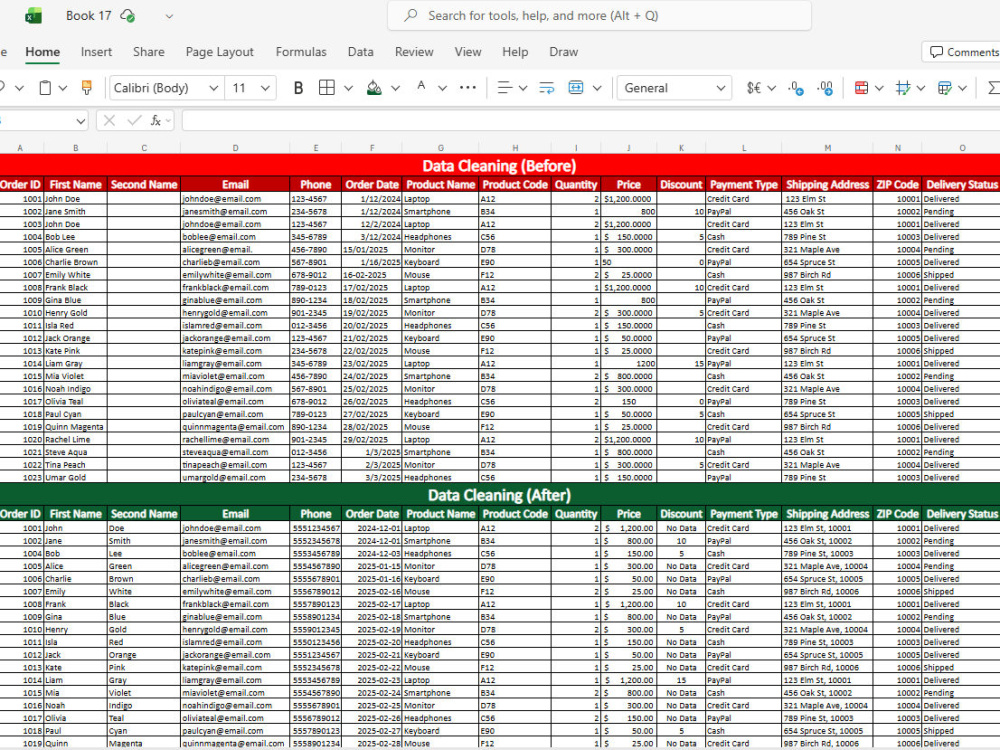Screen dimensions: 1000x750
Task: Select the green Discount header in After table
Action: [681, 514]
